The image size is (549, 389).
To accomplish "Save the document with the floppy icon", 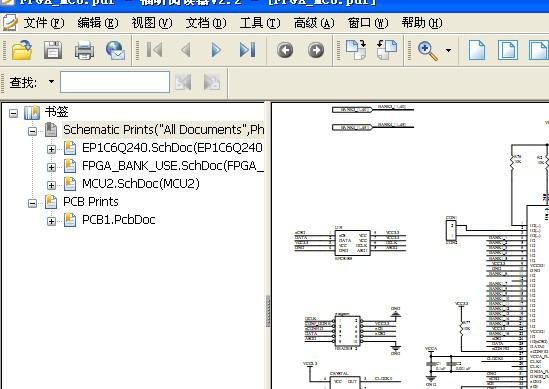I will click(53, 50).
